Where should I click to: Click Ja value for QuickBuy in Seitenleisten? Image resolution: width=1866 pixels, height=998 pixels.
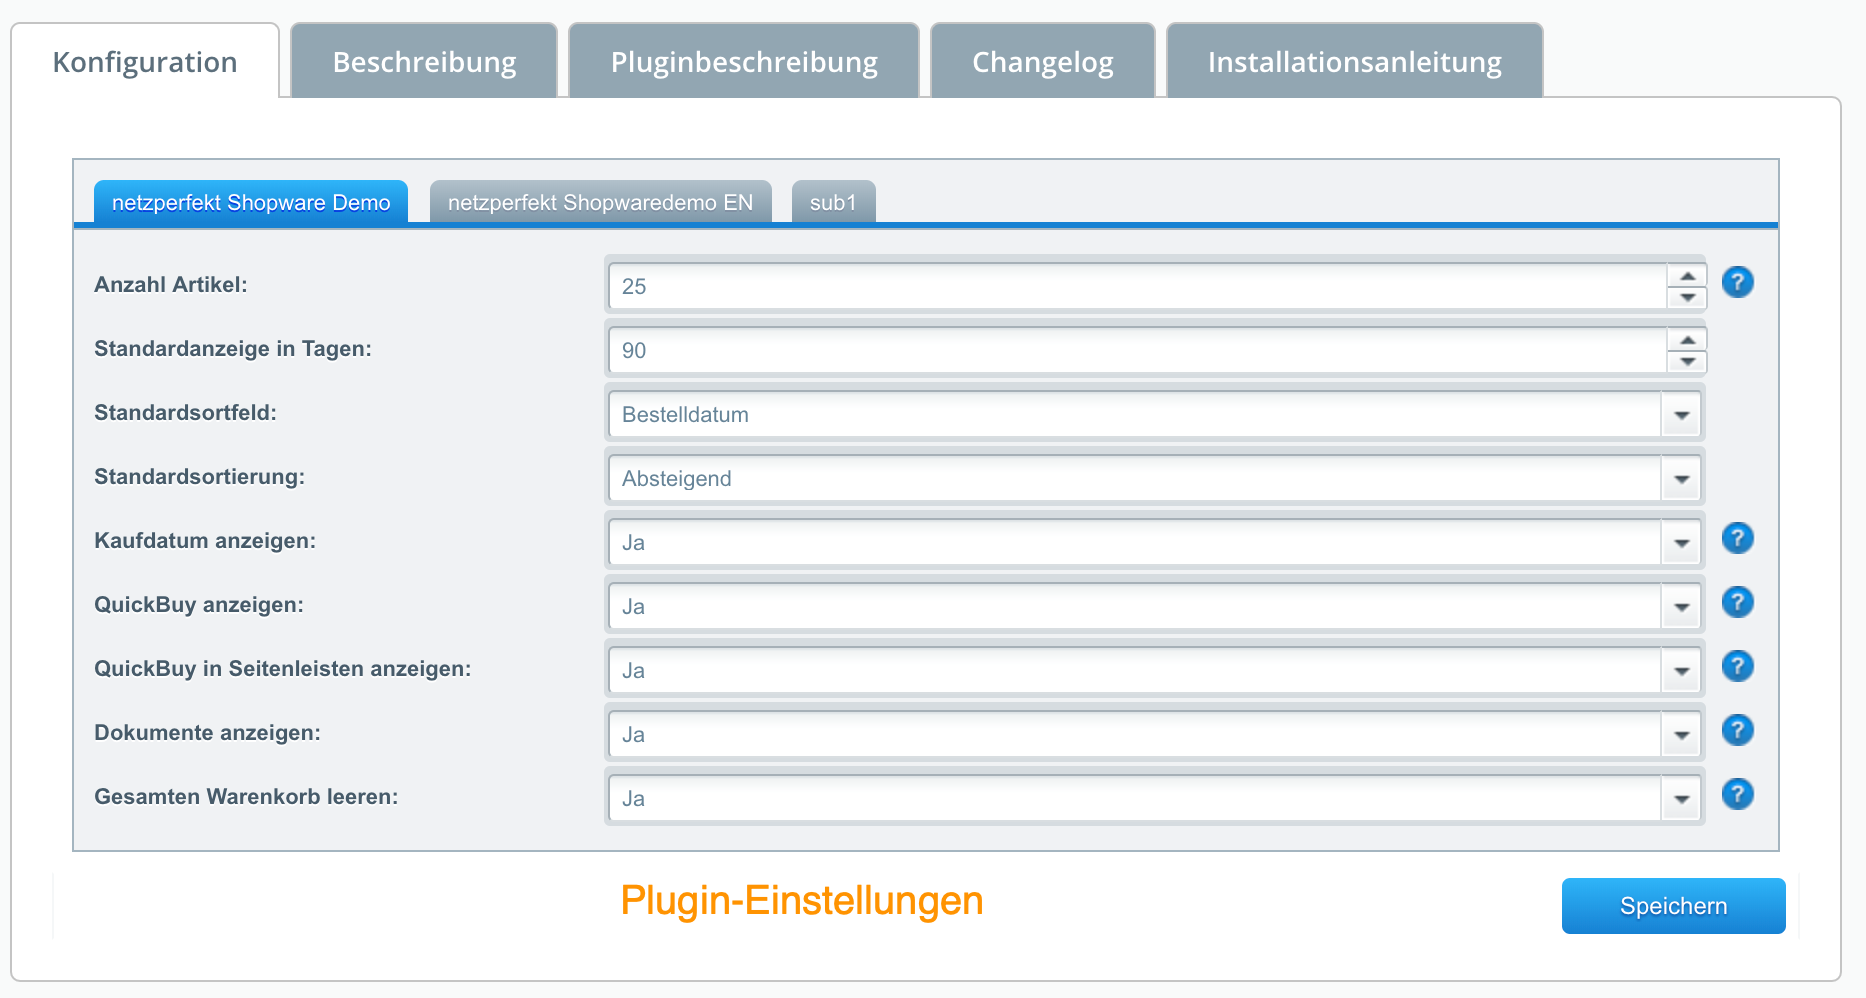(x=633, y=670)
